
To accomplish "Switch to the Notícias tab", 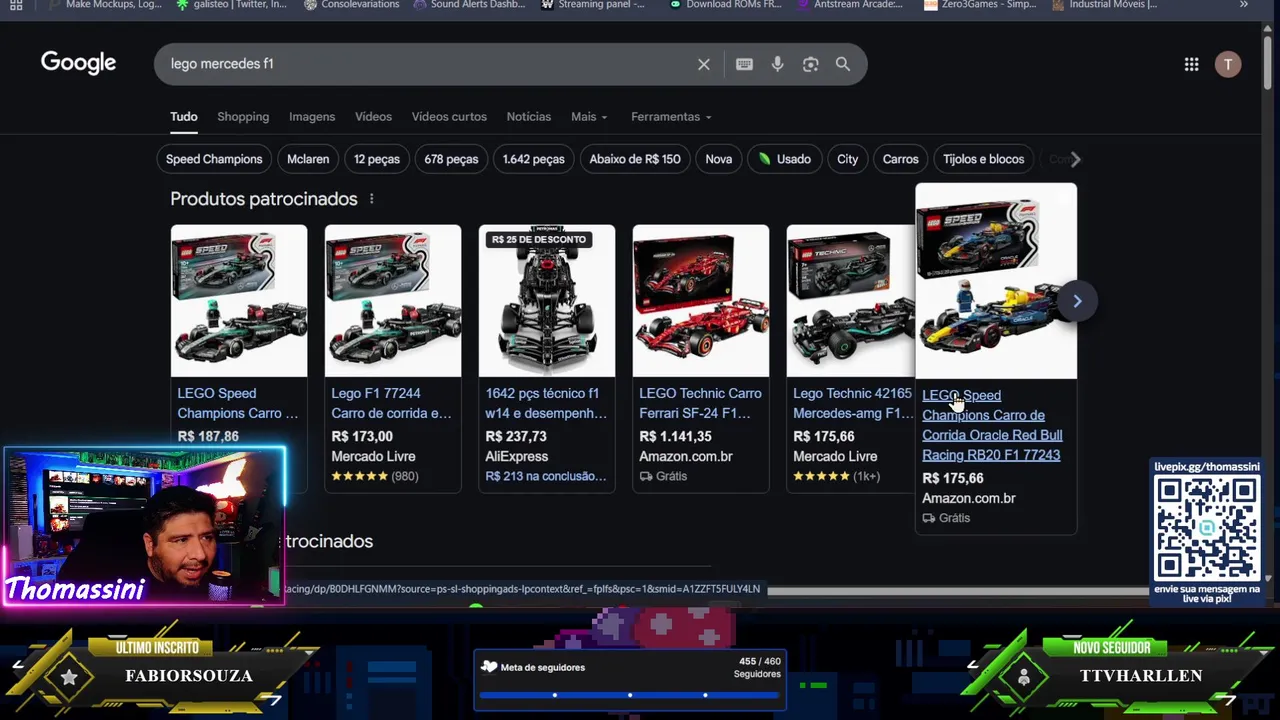I will (528, 117).
